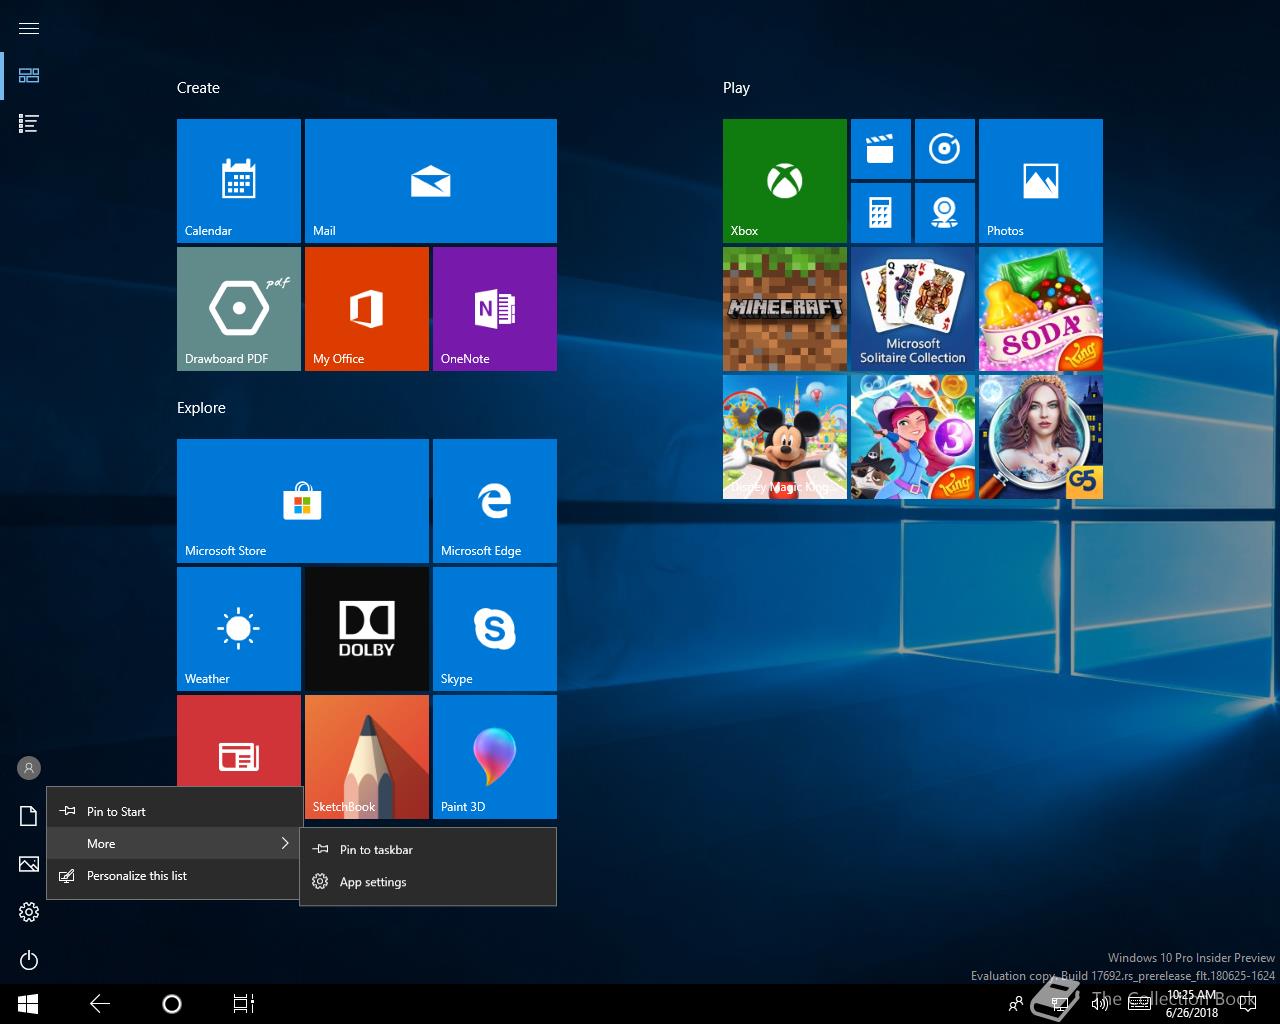Open volume control in tray
The width and height of the screenshot is (1280, 1024).
pos(1100,1004)
